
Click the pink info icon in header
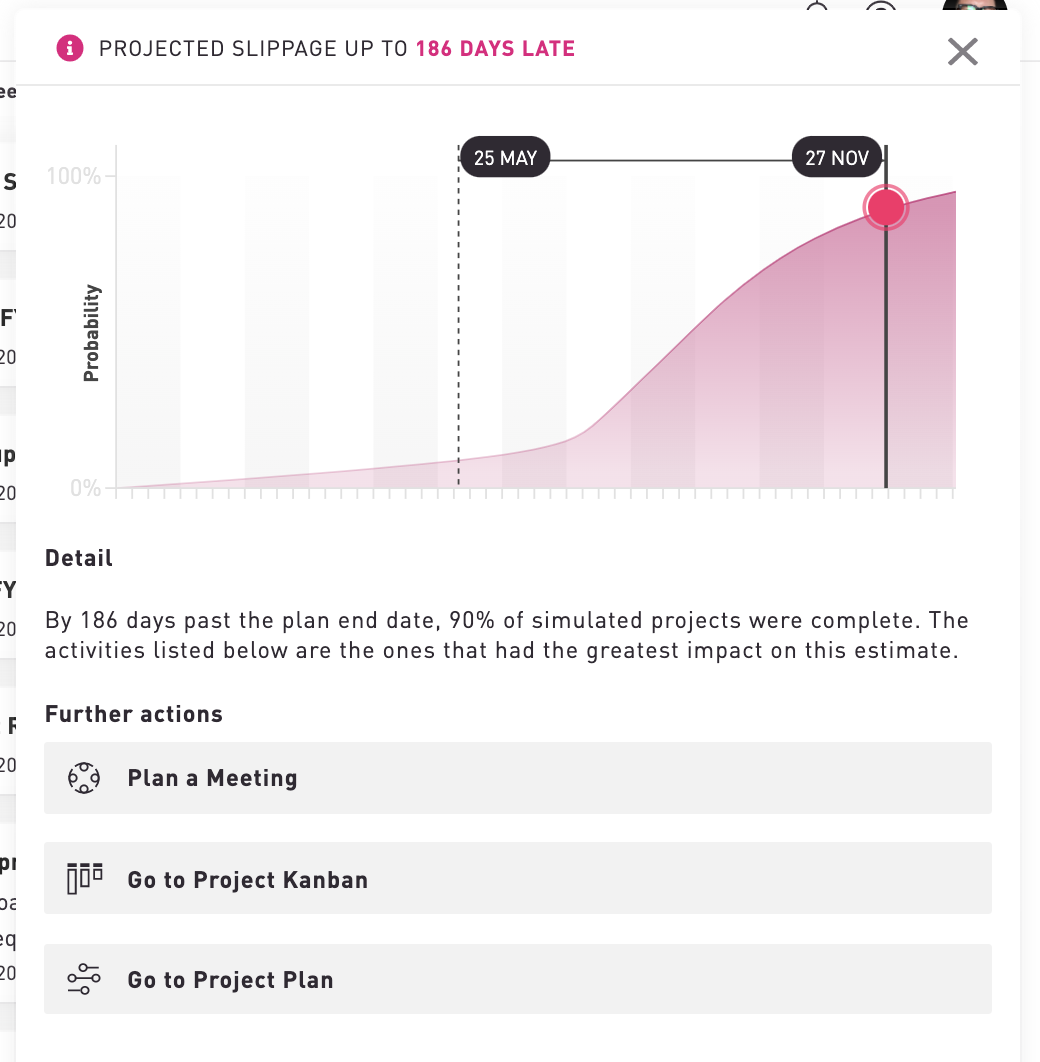70,49
